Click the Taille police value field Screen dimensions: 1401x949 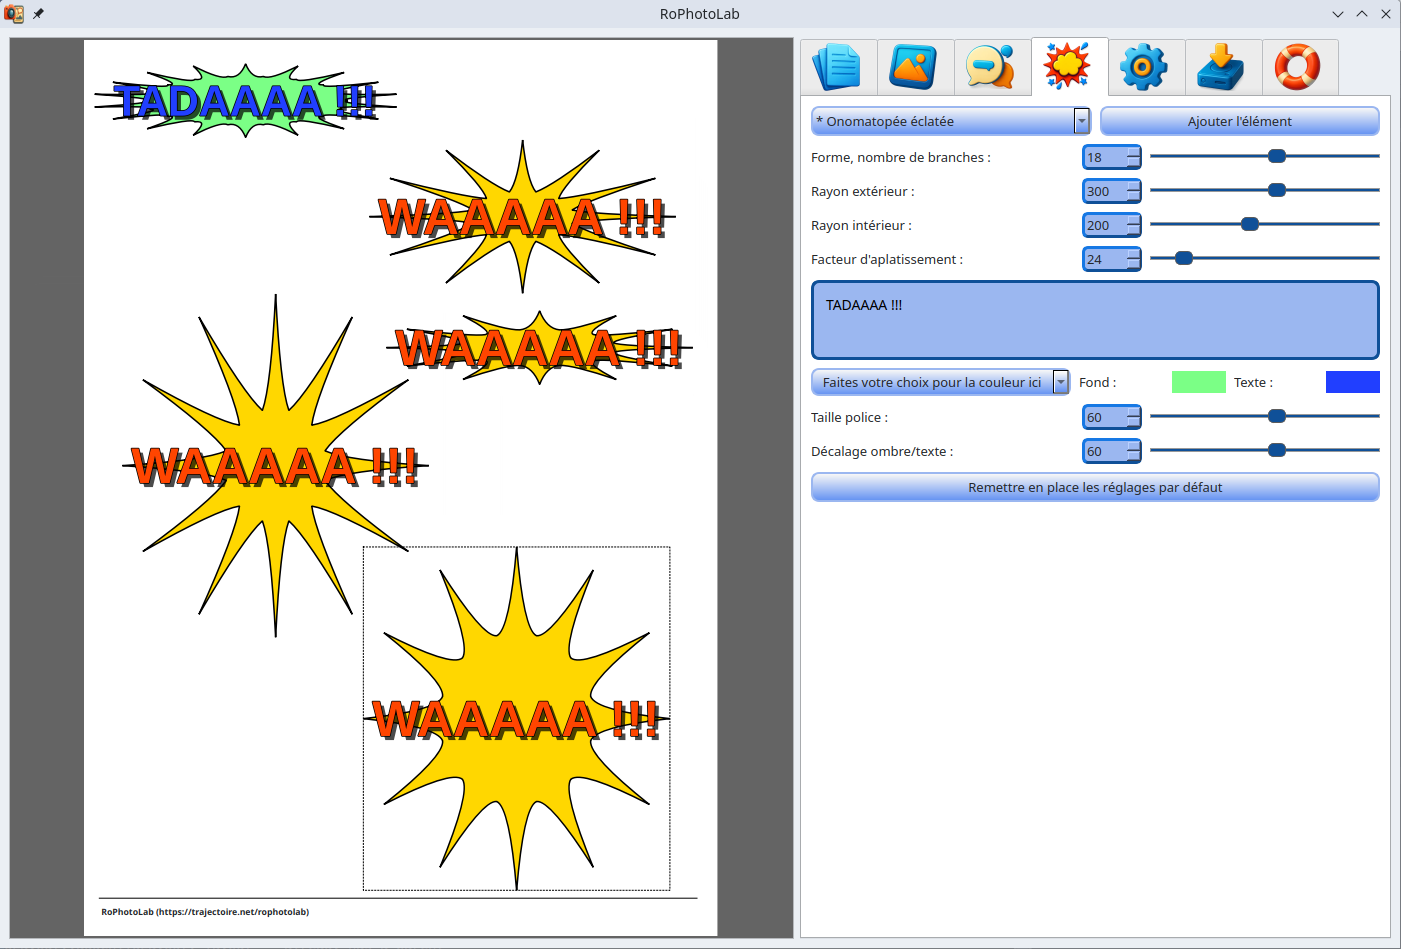[x=1105, y=417]
